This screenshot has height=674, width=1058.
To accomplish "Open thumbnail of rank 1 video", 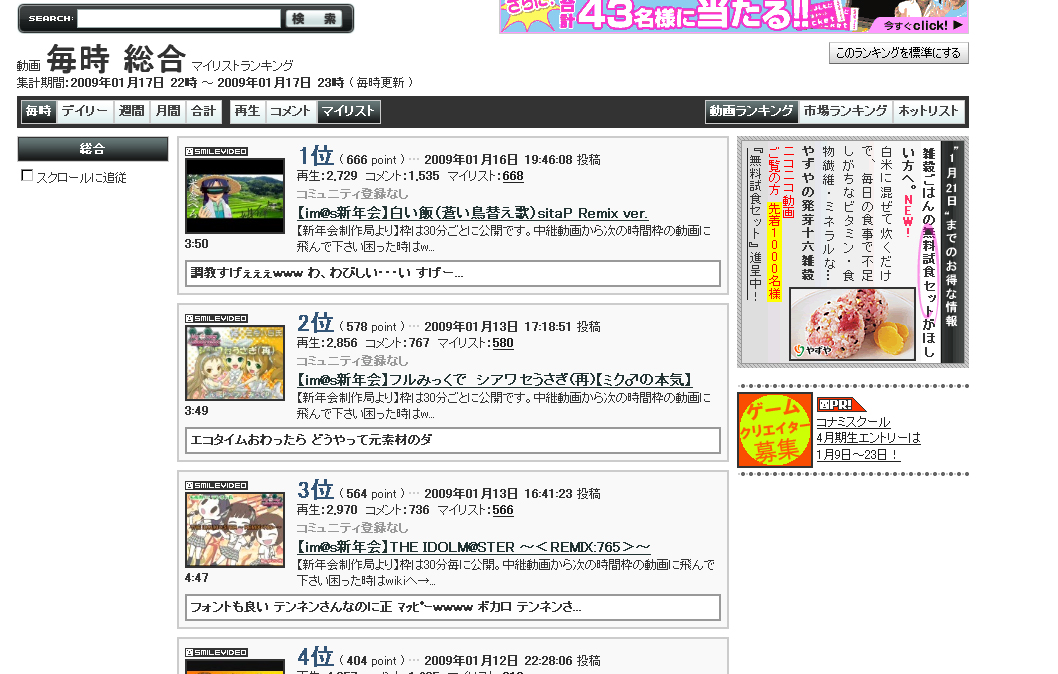I will point(235,196).
